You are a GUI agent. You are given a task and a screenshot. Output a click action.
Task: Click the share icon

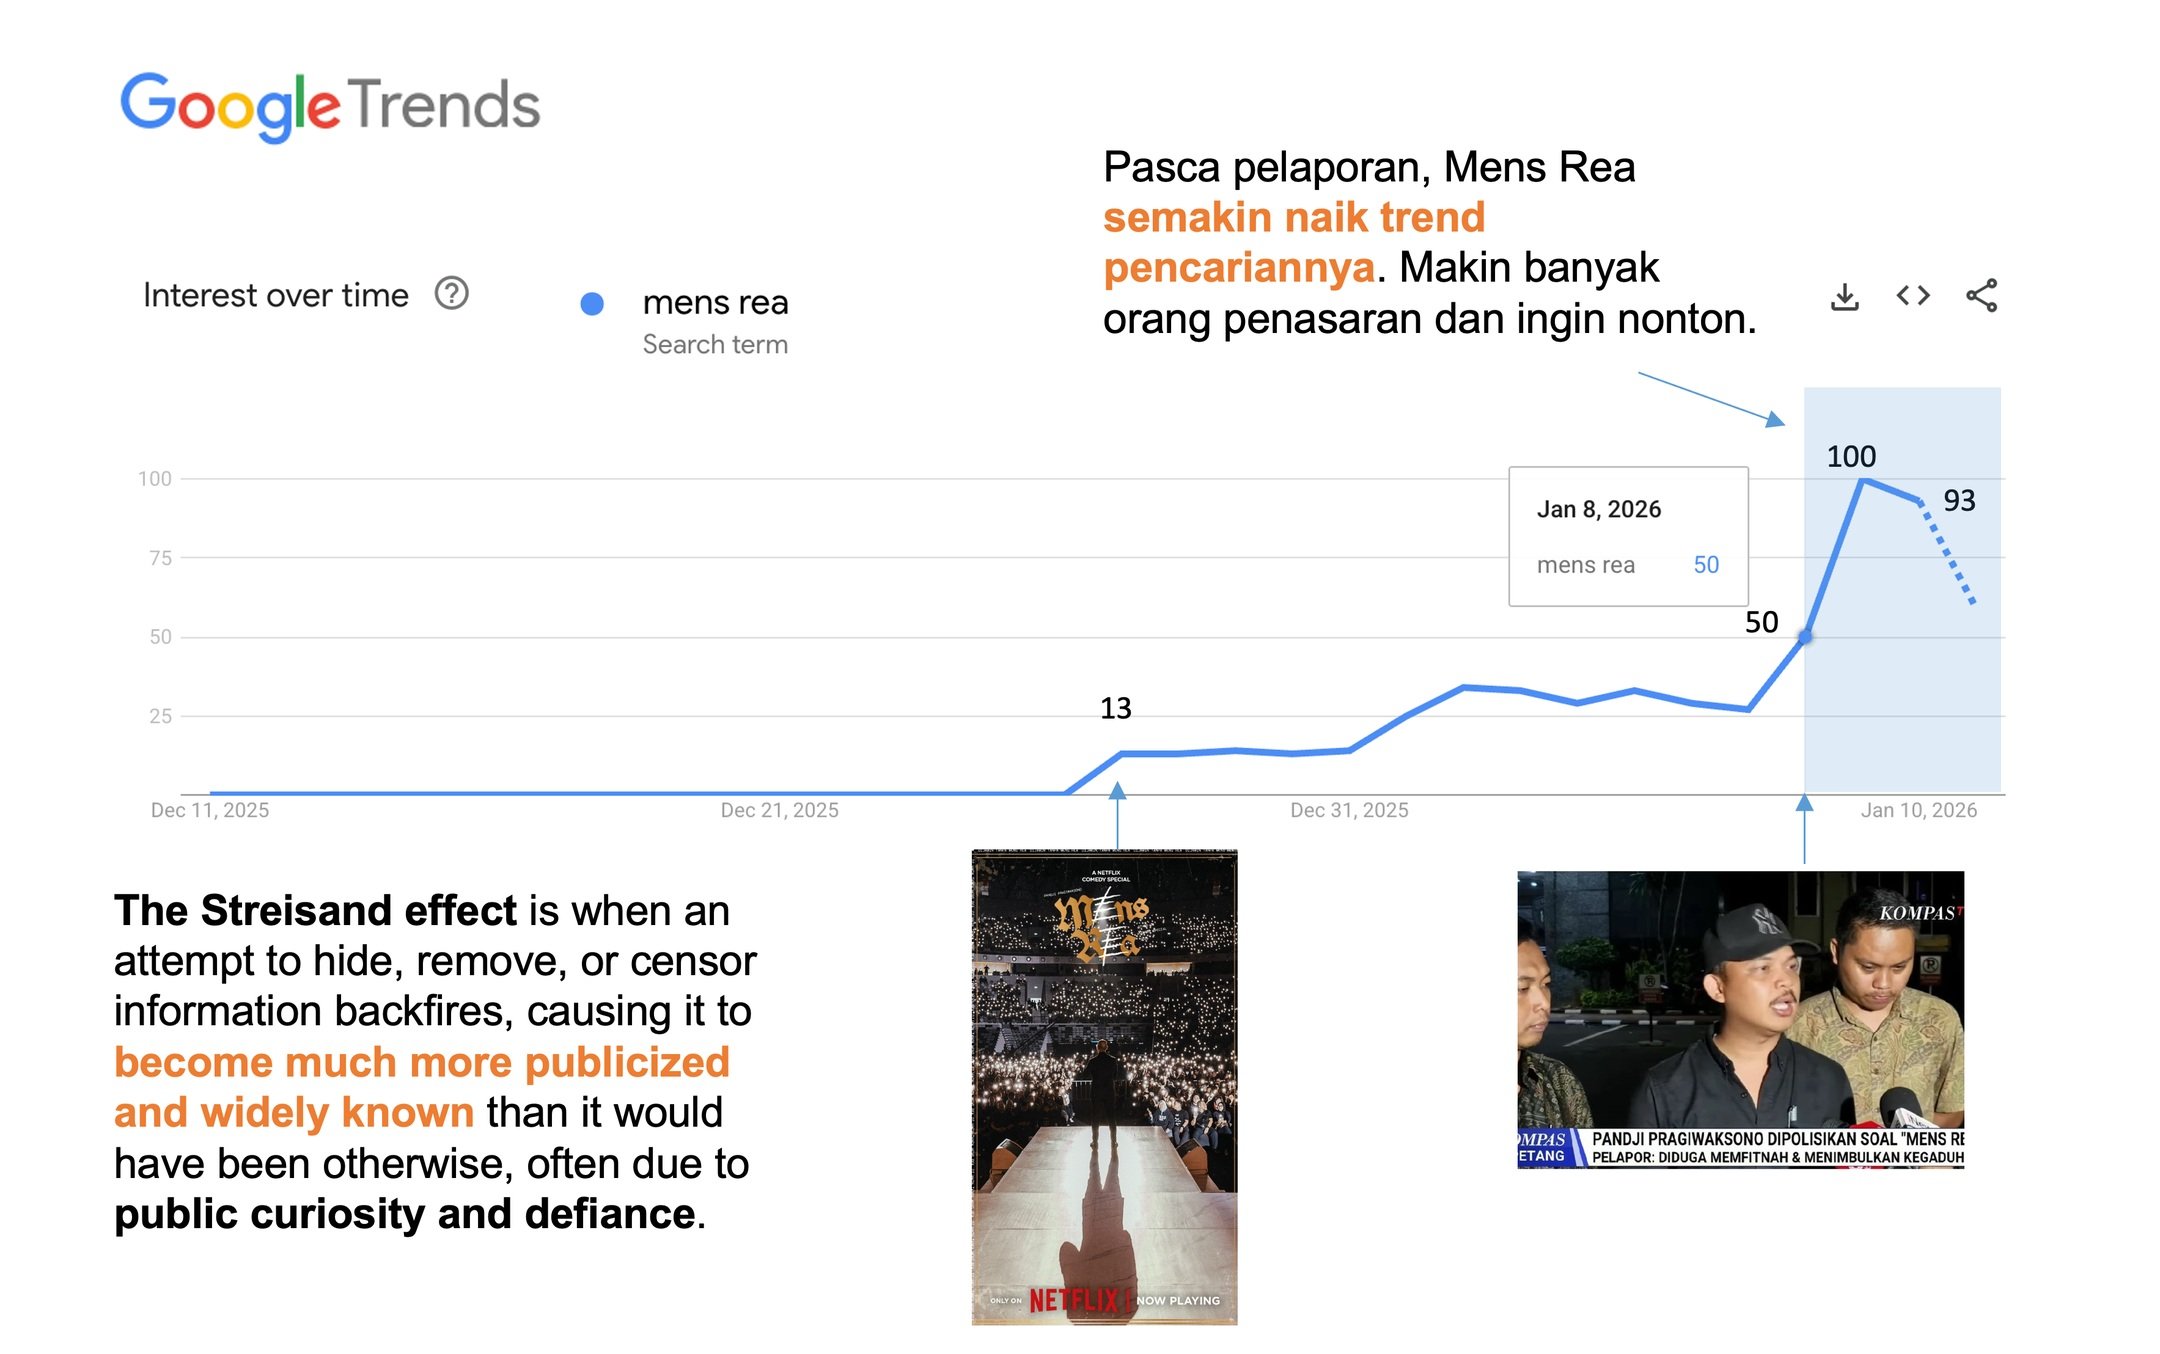pos(1981,295)
